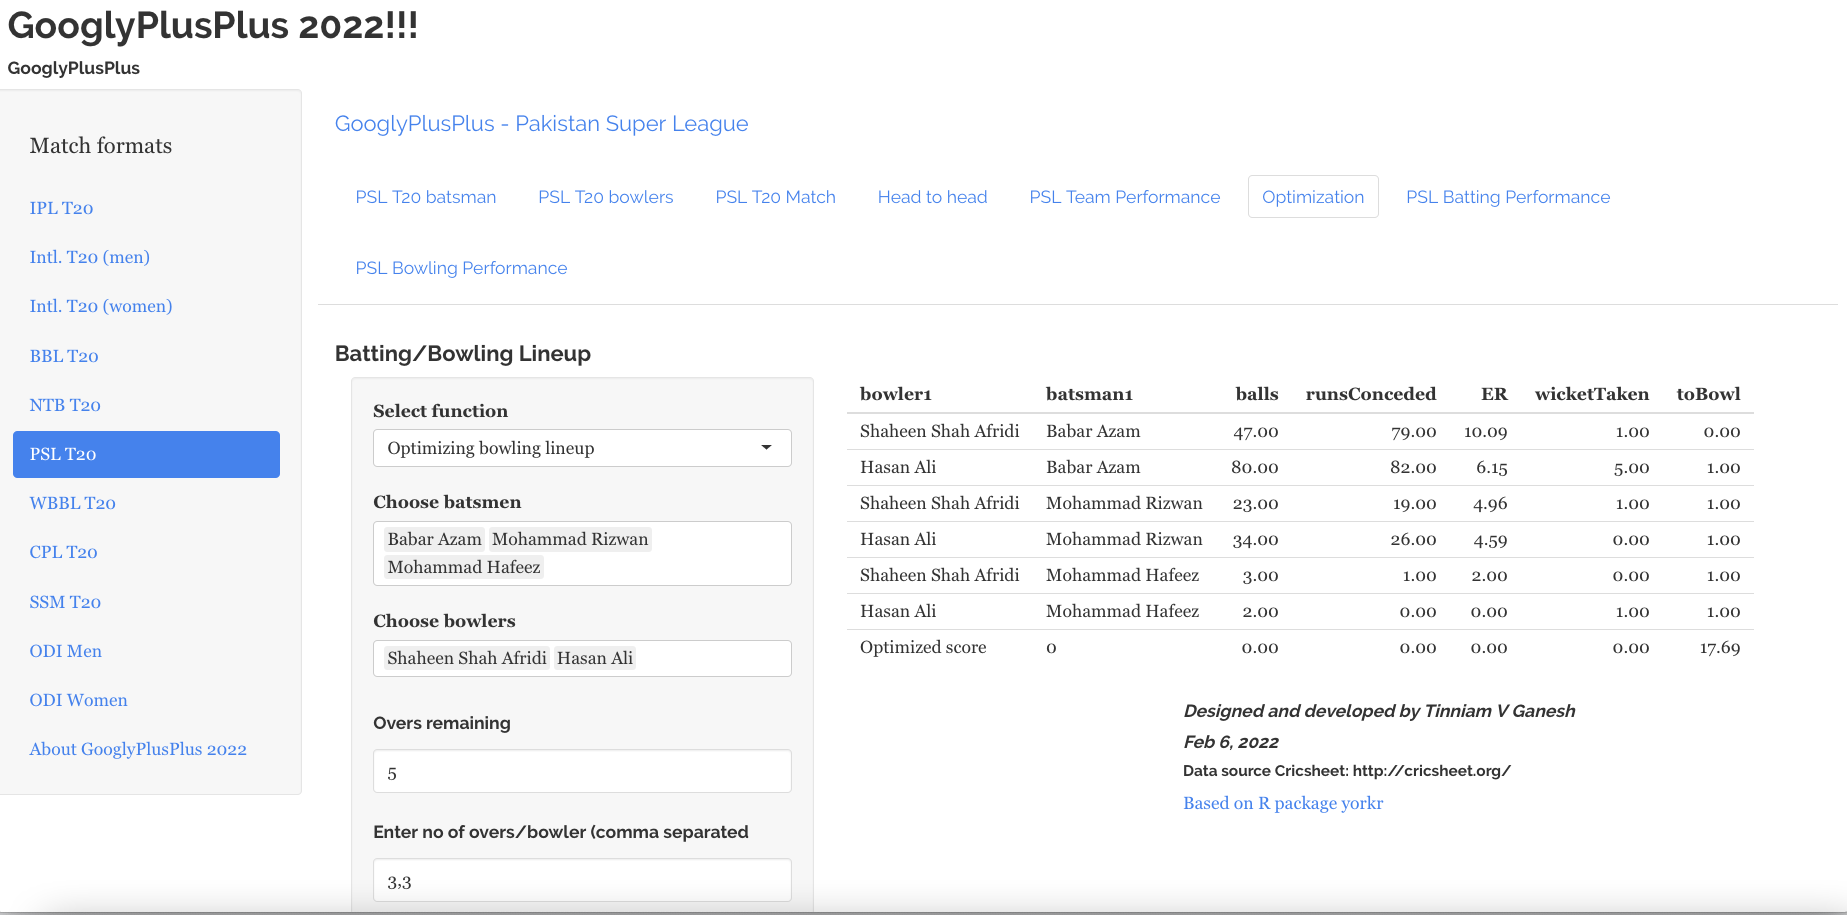The image size is (1847, 915).
Task: Open the Select function dropdown arrow
Action: point(766,448)
